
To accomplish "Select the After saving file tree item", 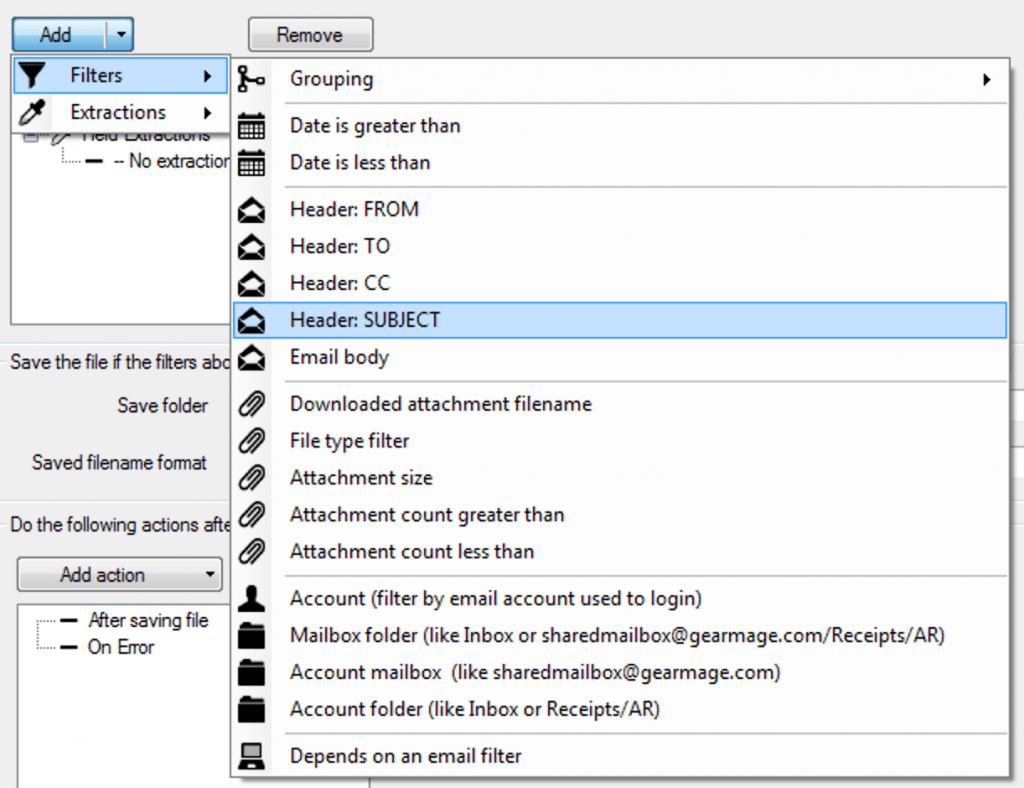I will 148,621.
